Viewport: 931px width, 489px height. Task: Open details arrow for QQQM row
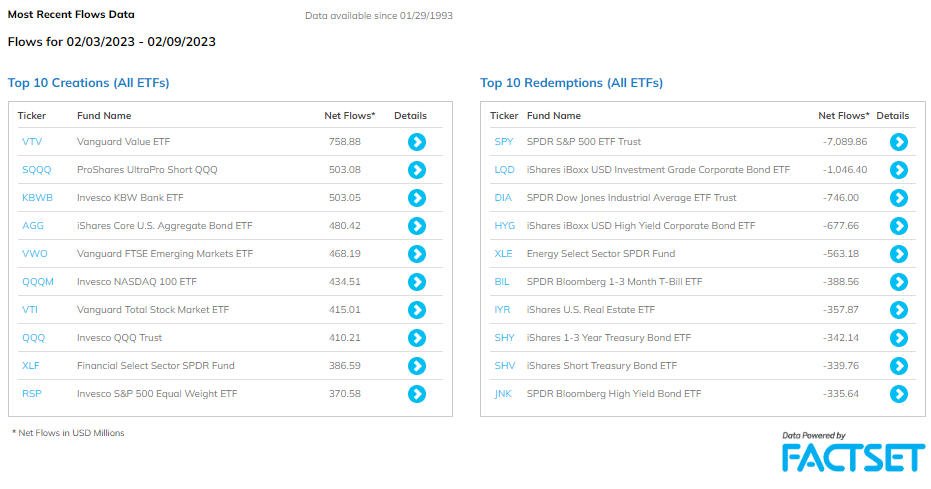[417, 282]
